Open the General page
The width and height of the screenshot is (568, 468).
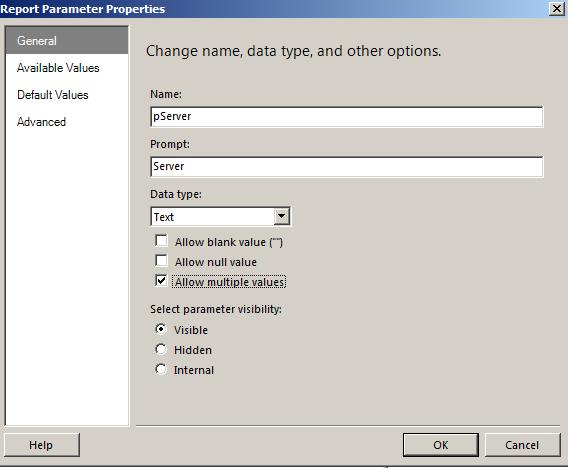pos(67,40)
